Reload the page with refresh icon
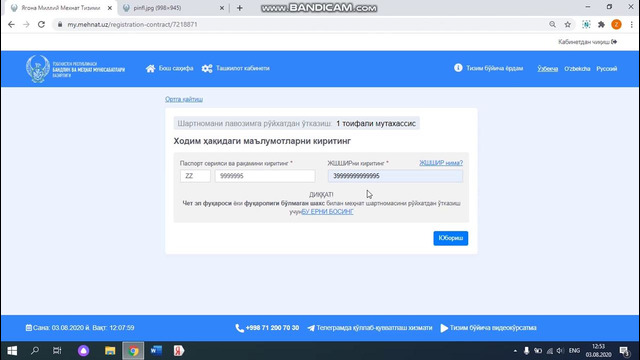The image size is (640, 360). [x=41, y=24]
